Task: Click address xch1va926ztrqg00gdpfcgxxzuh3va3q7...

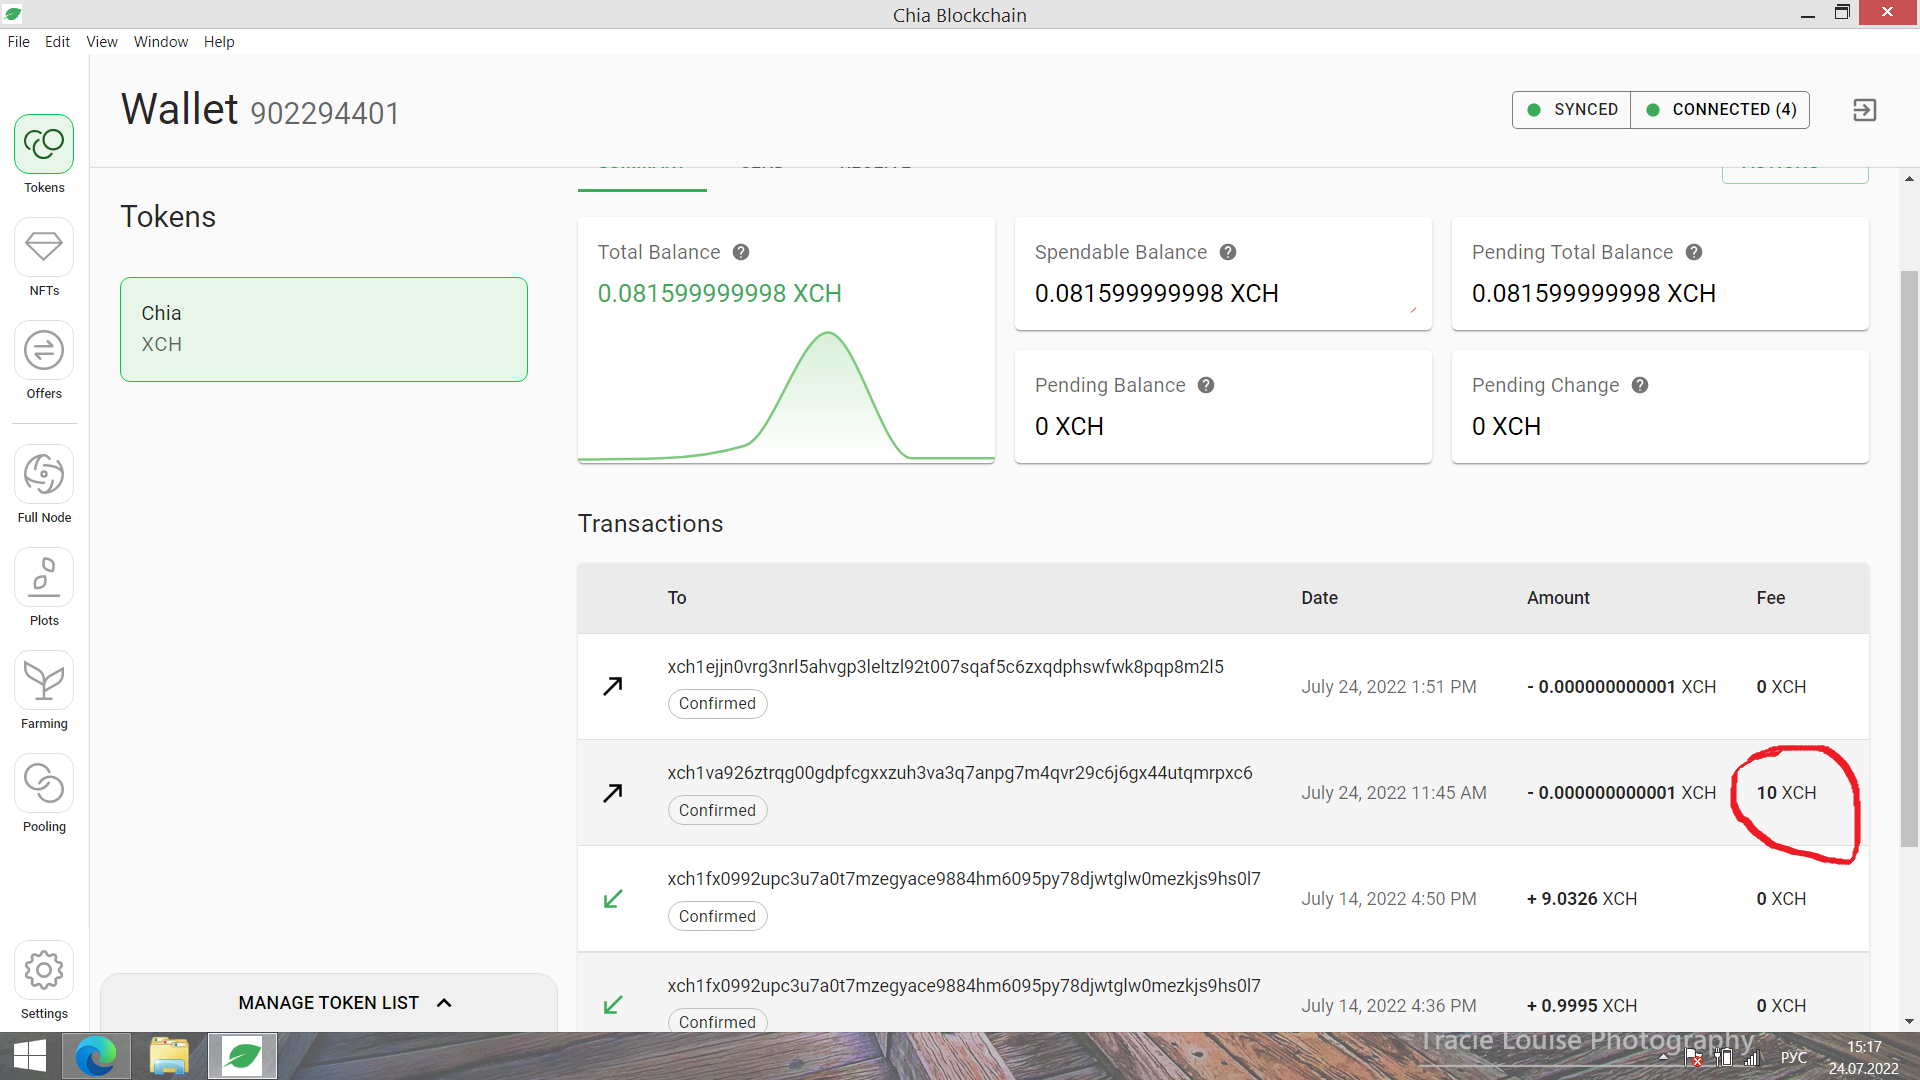Action: 960,773
